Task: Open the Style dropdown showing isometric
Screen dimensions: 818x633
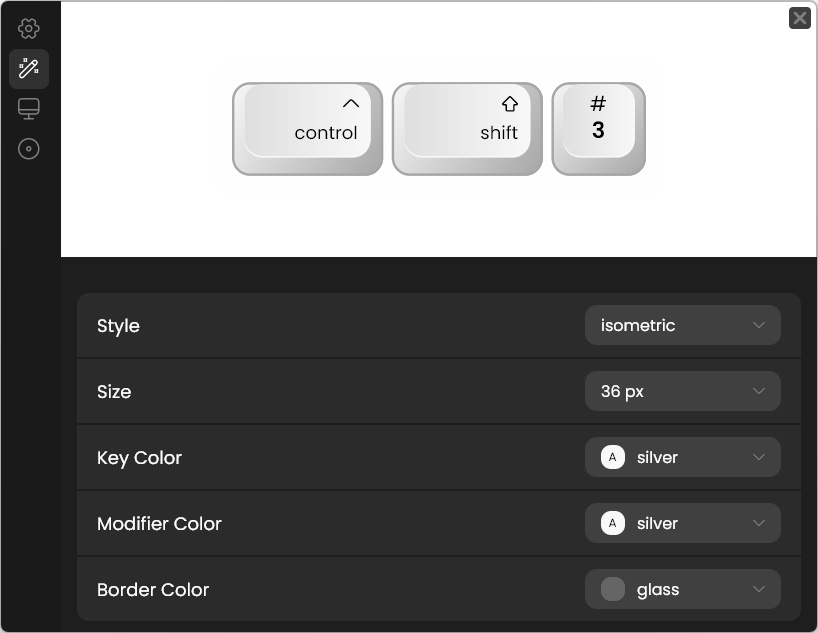Action: [x=682, y=325]
